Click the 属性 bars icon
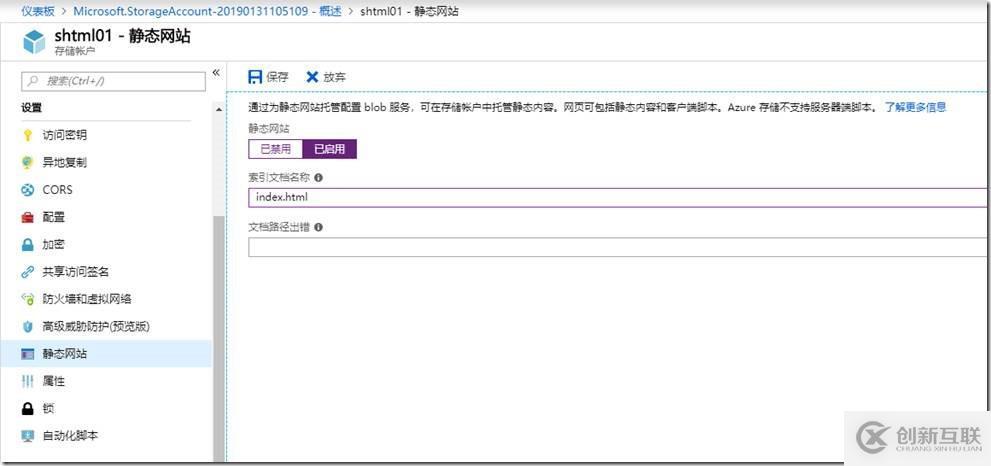Image resolution: width=991 pixels, height=466 pixels. point(27,381)
